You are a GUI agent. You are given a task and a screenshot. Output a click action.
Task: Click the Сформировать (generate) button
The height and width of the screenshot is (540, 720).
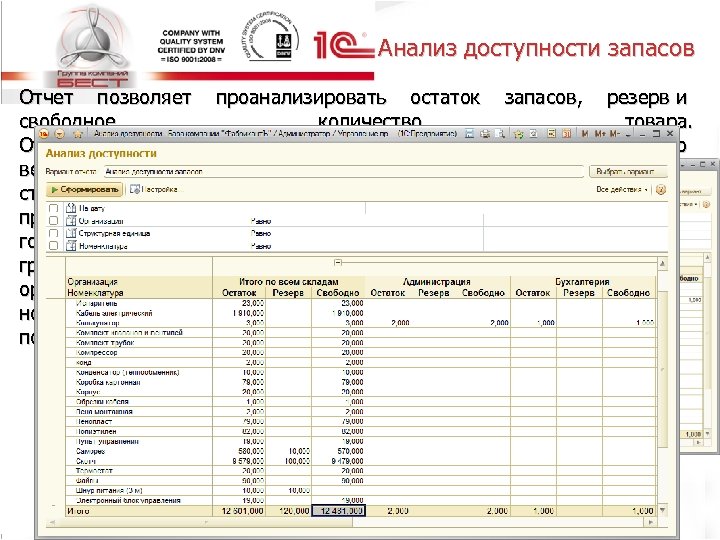pyautogui.click(x=84, y=189)
